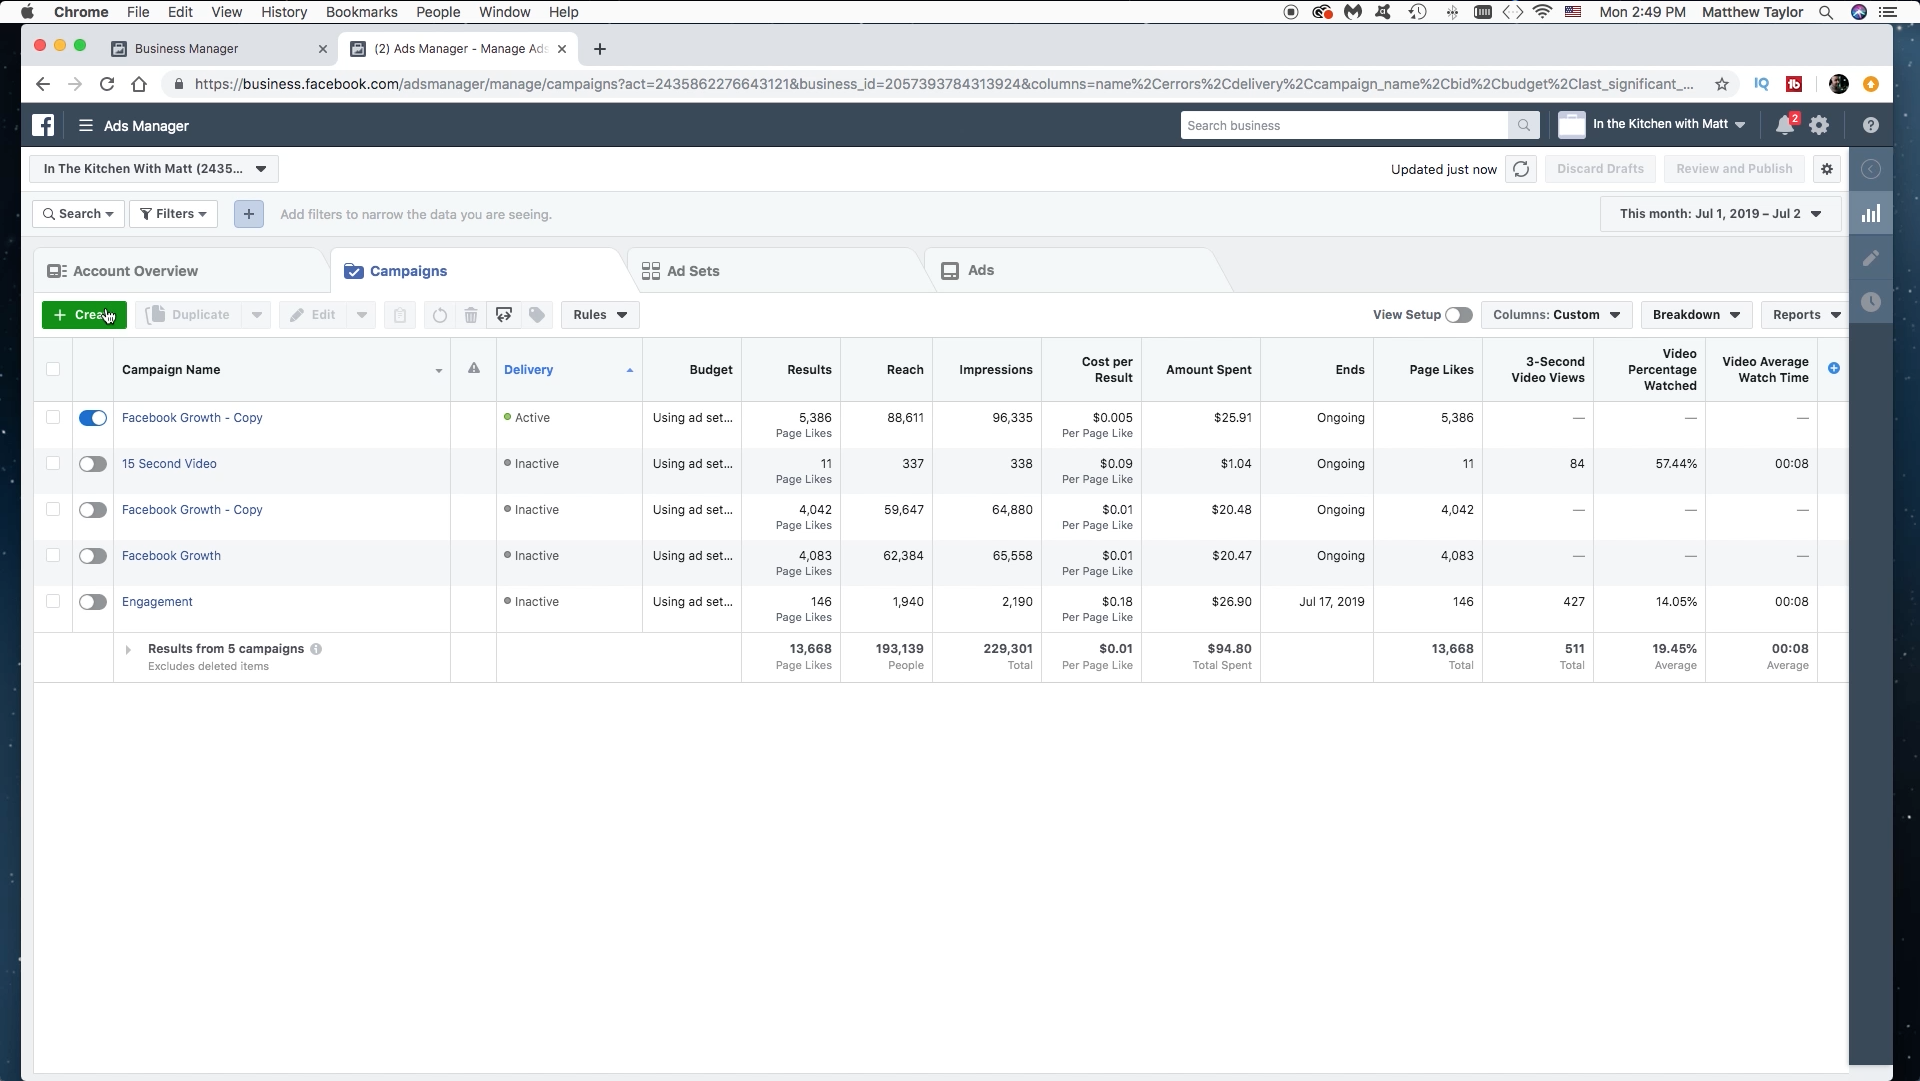The height and width of the screenshot is (1081, 1920).
Task: Open the Engagement campaign link
Action: click(157, 602)
